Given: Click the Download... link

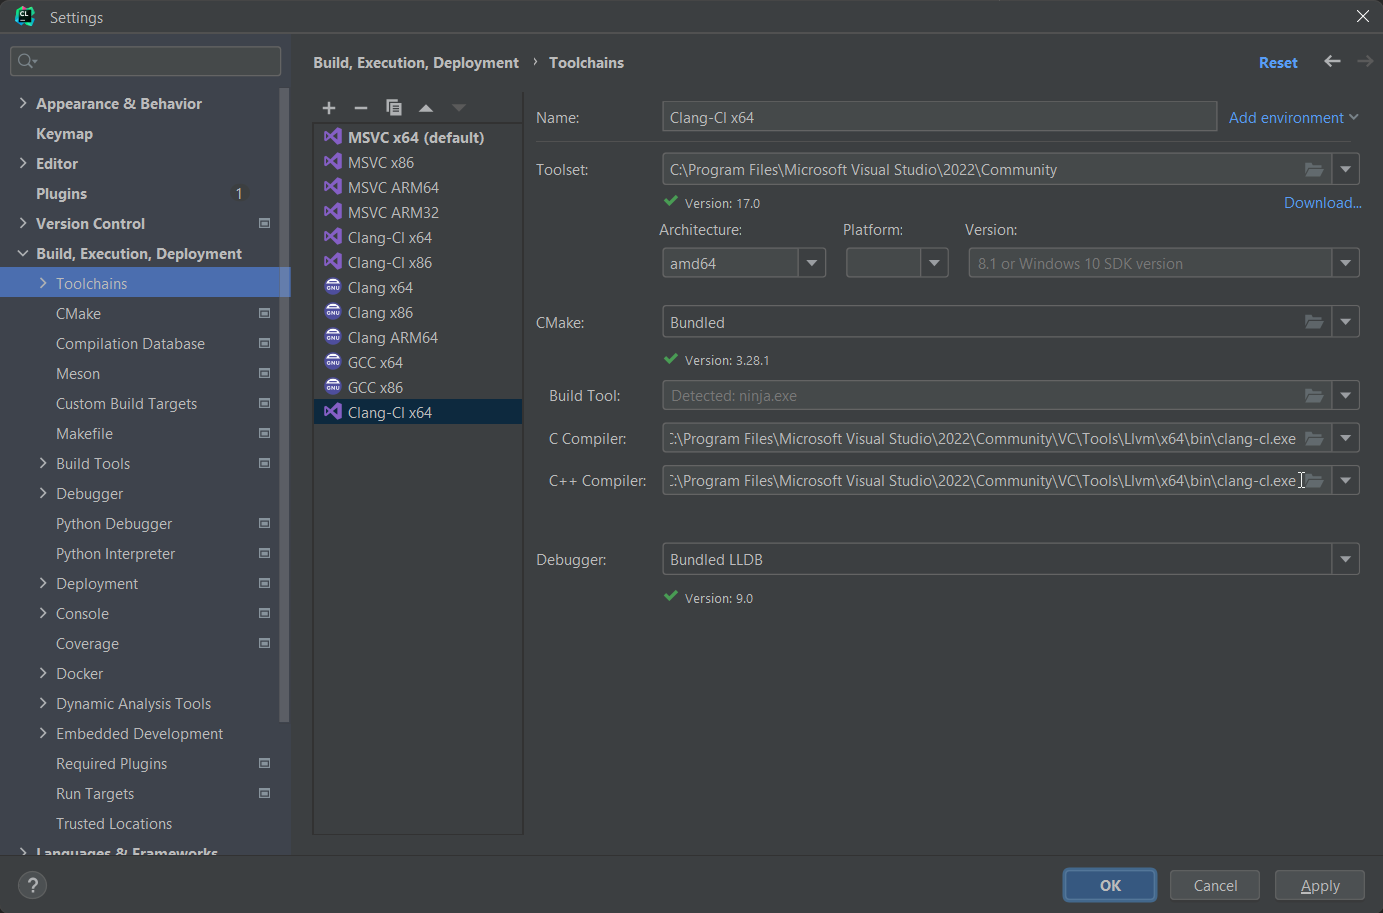Looking at the screenshot, I should pos(1322,202).
